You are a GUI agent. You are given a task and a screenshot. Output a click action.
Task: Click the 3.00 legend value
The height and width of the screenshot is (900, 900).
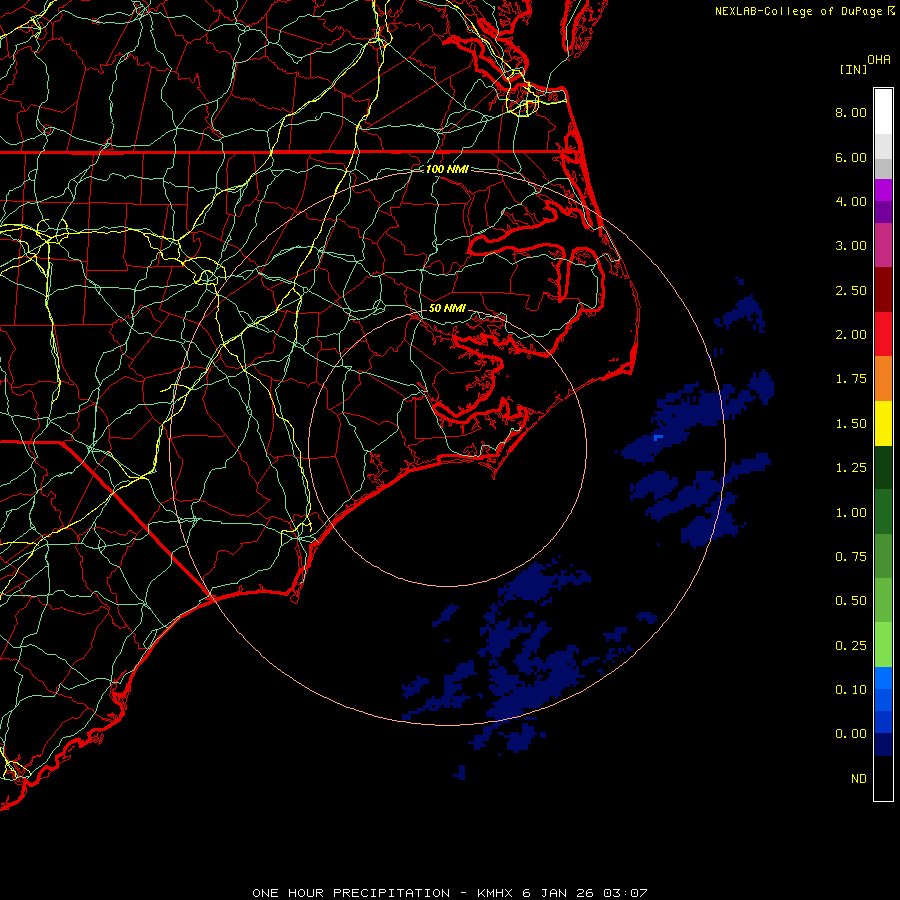pyautogui.click(x=851, y=246)
